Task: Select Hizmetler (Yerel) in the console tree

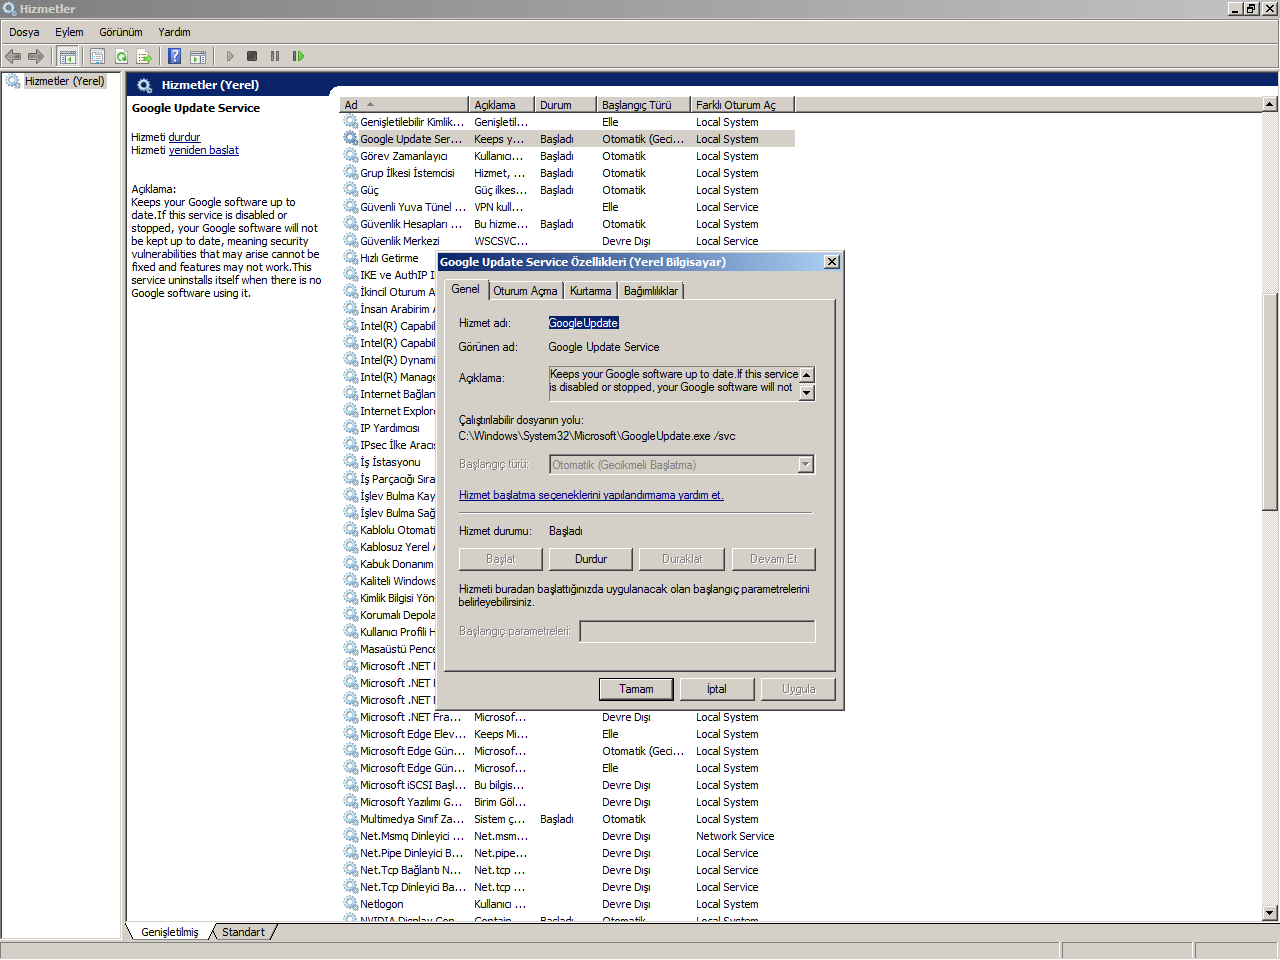Action: point(64,81)
